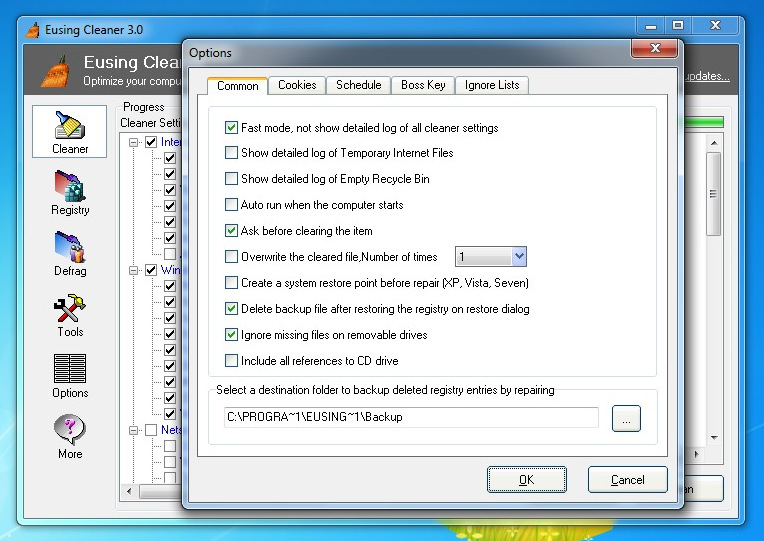The image size is (764, 541).
Task: Click the scroll down arrow in main window
Action: (x=714, y=438)
